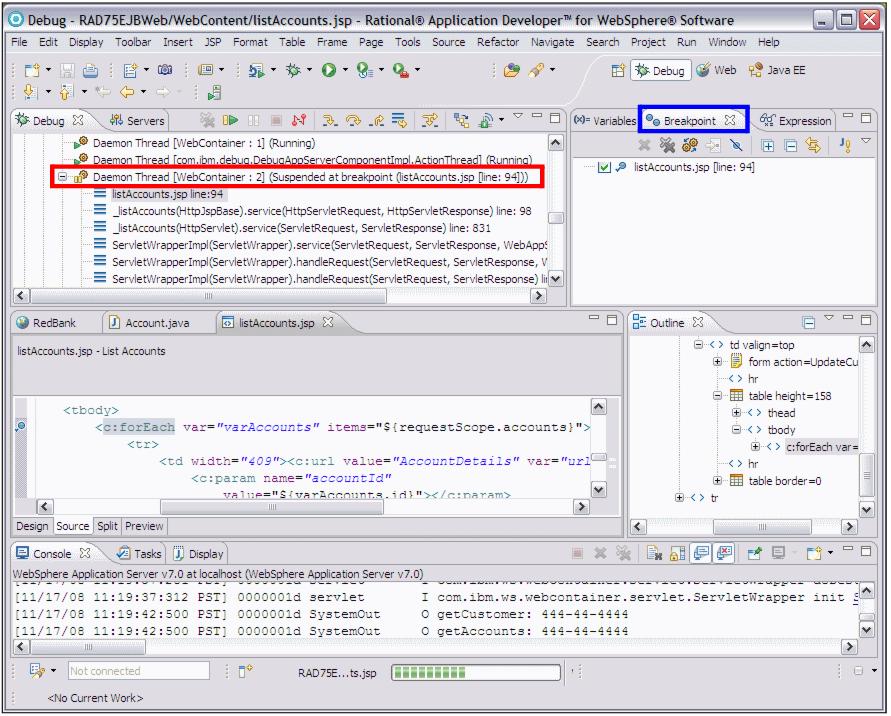This screenshot has width=891, height=716.
Task: Click Expand All icon in Breakpoints view
Action: (768, 146)
